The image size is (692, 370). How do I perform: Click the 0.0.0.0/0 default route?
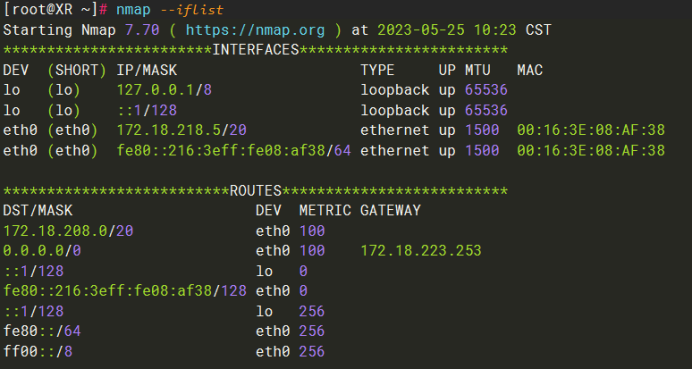[x=42, y=251]
